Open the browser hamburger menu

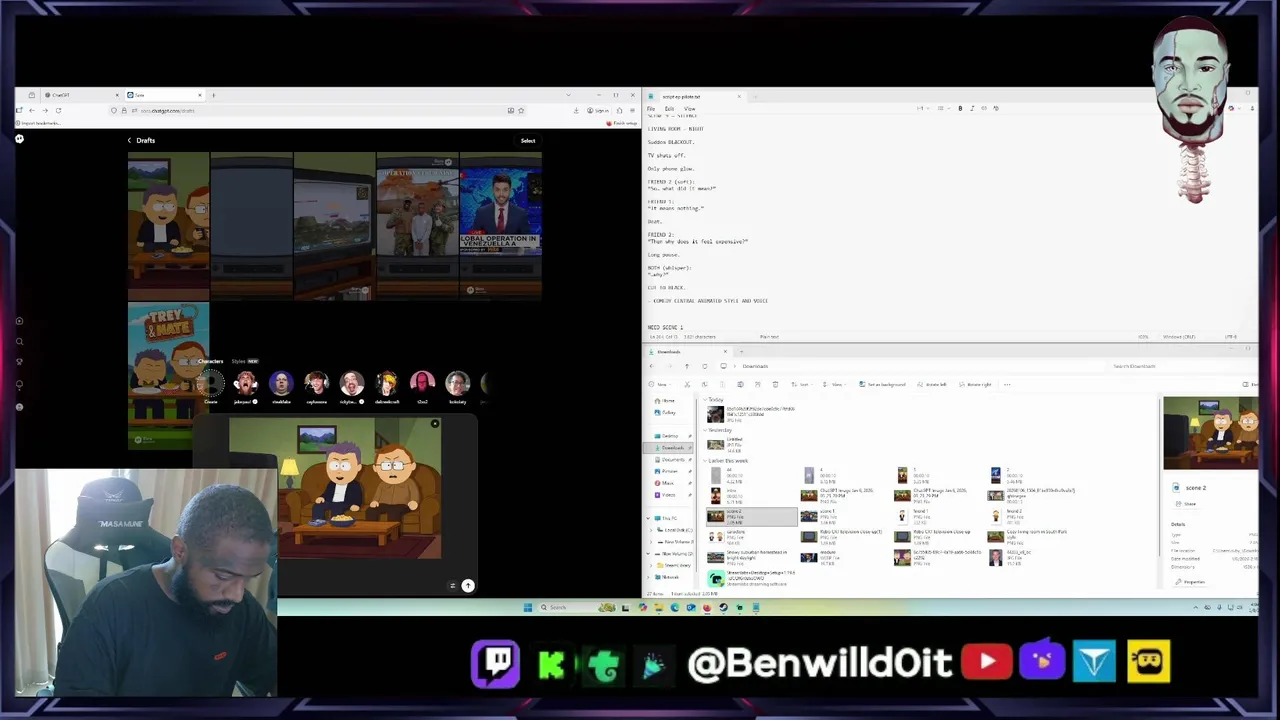[632, 110]
